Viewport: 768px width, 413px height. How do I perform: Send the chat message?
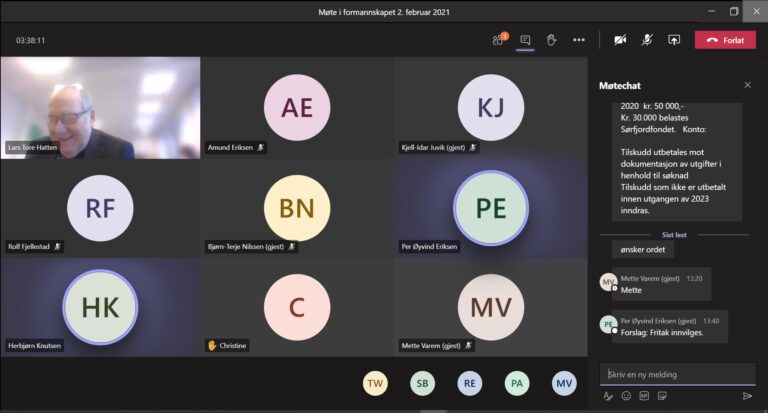pos(746,396)
